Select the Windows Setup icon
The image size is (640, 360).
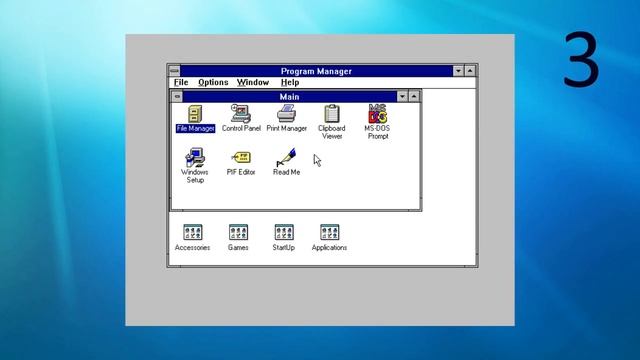pyautogui.click(x=195, y=158)
